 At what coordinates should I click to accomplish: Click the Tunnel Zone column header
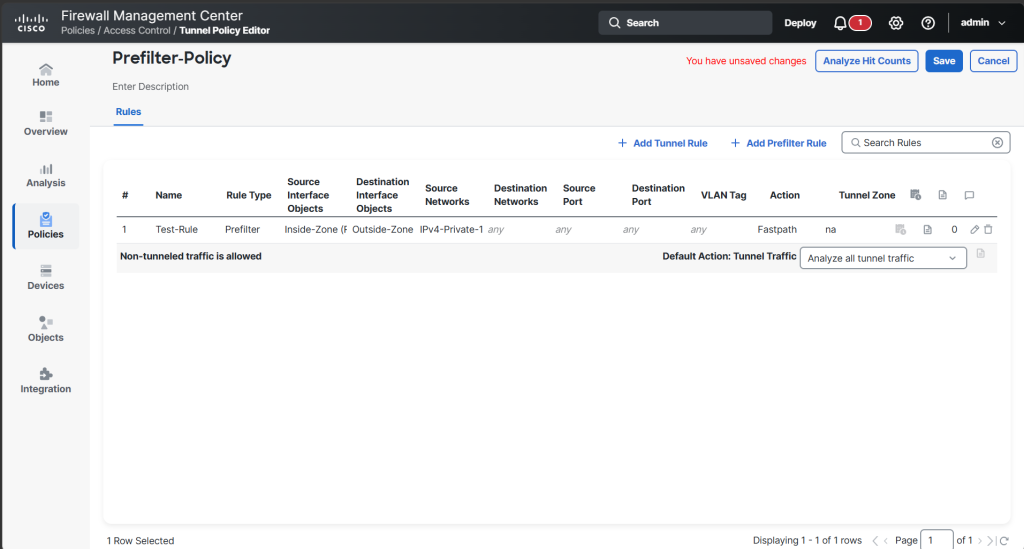(x=867, y=195)
